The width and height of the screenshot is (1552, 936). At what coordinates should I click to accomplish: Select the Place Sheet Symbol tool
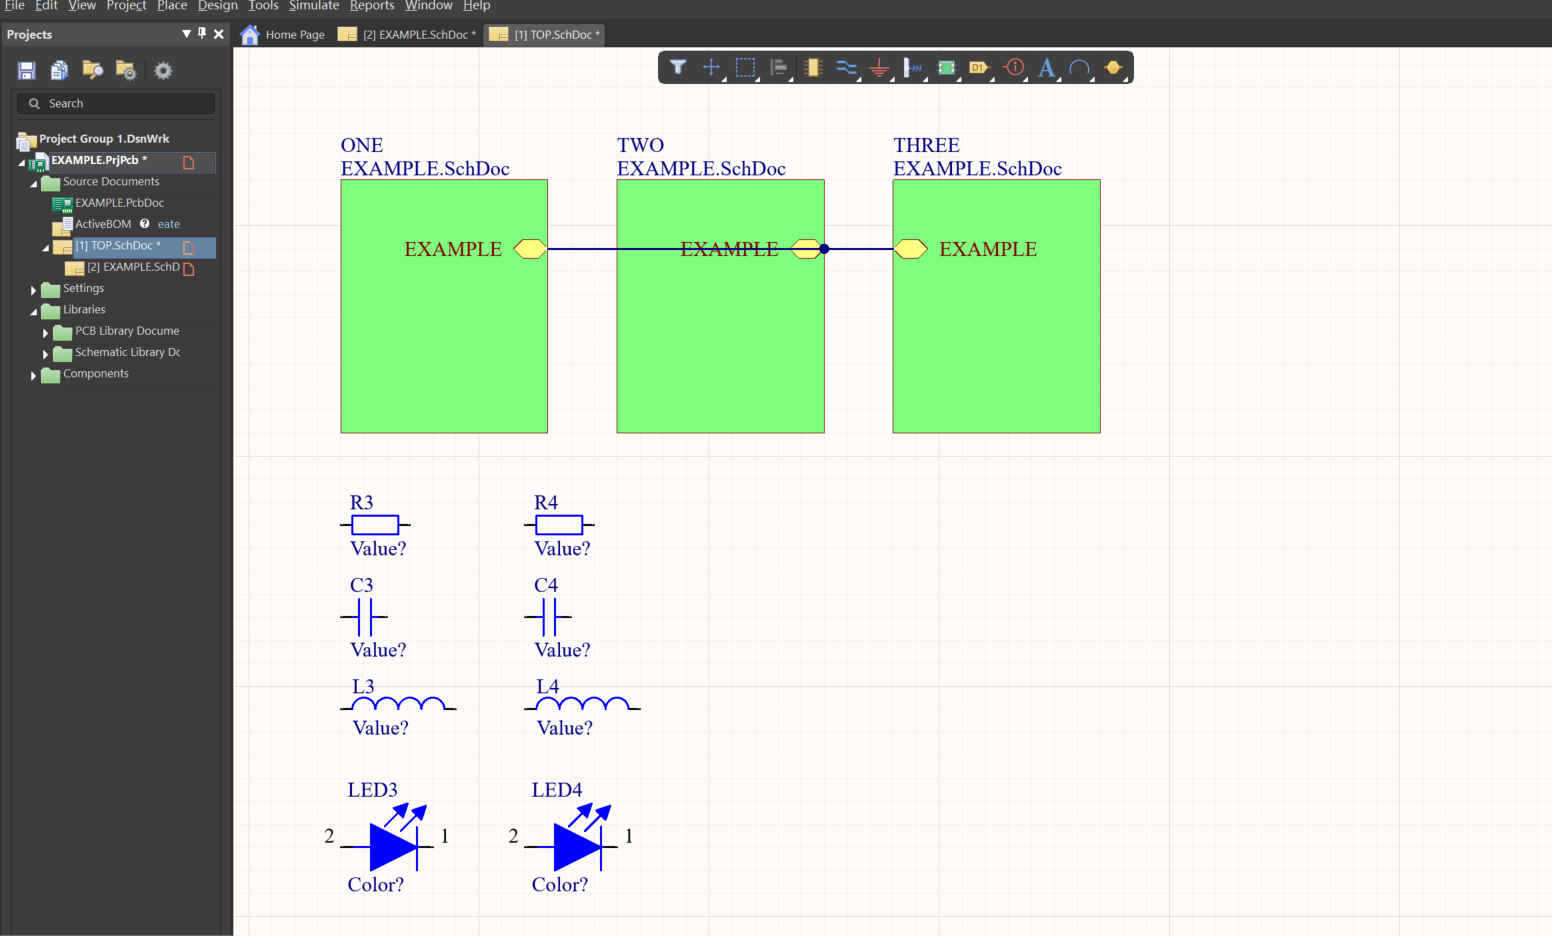pyautogui.click(x=945, y=67)
